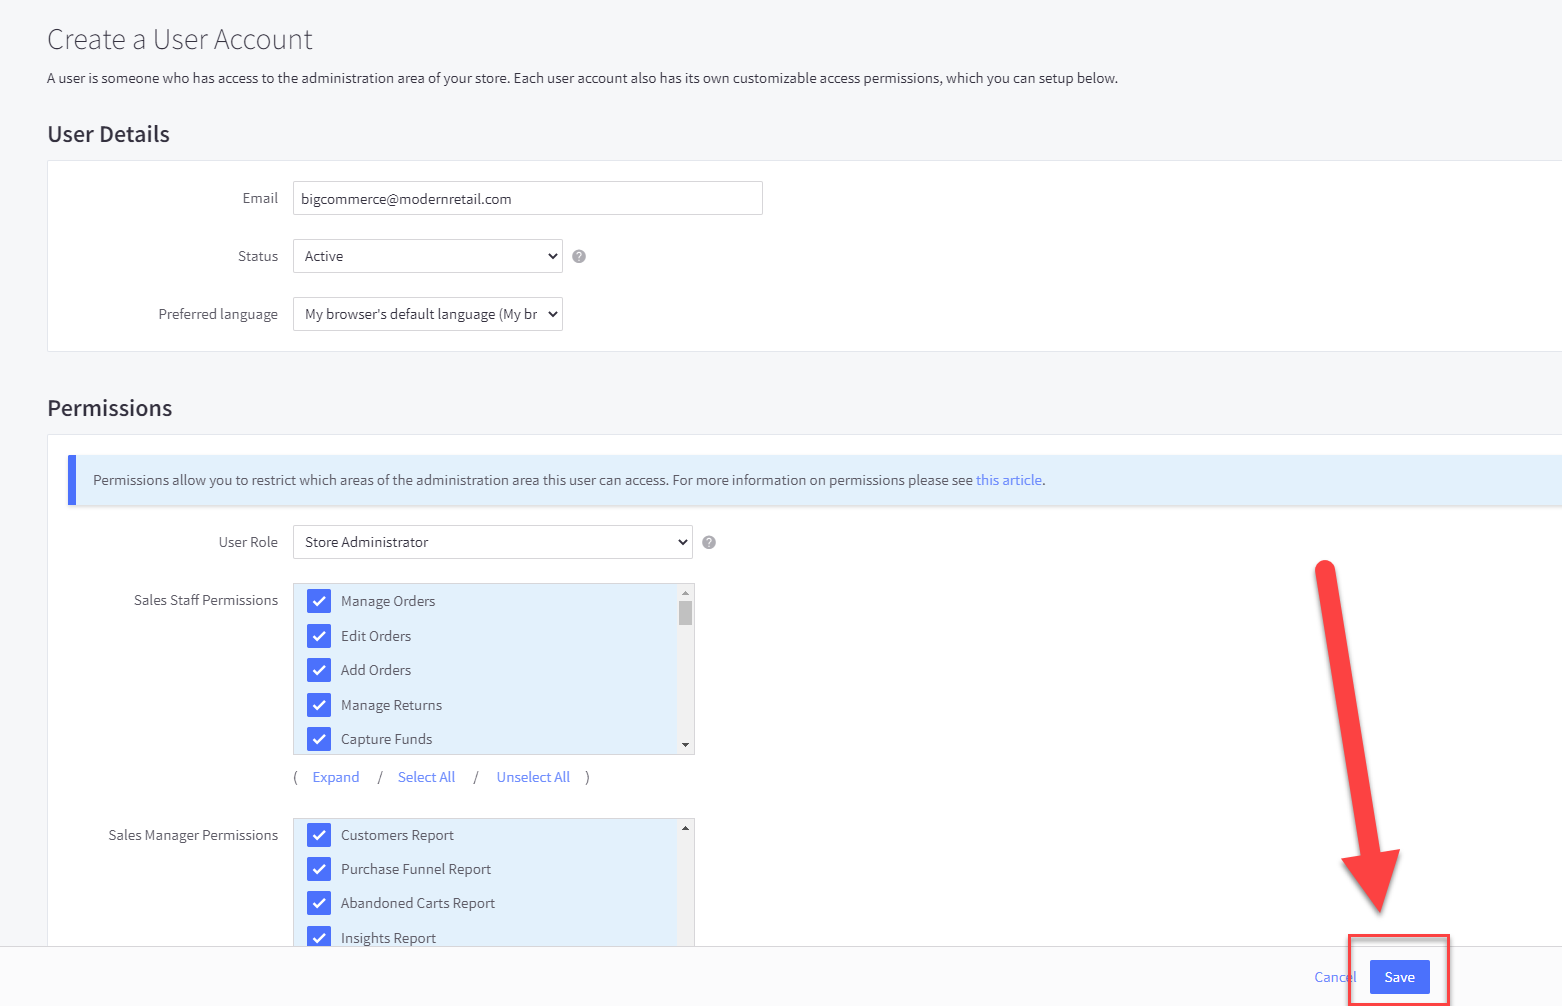Click the 'Manage Orders' label text

[x=388, y=601]
